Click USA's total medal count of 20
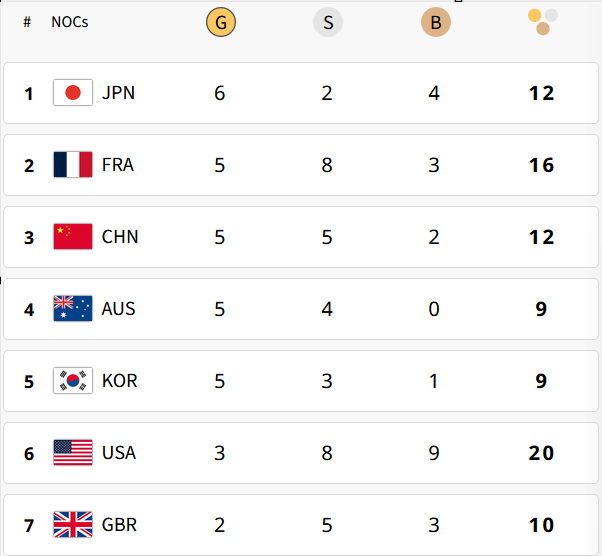Screen dimensions: 602x556 click(541, 453)
